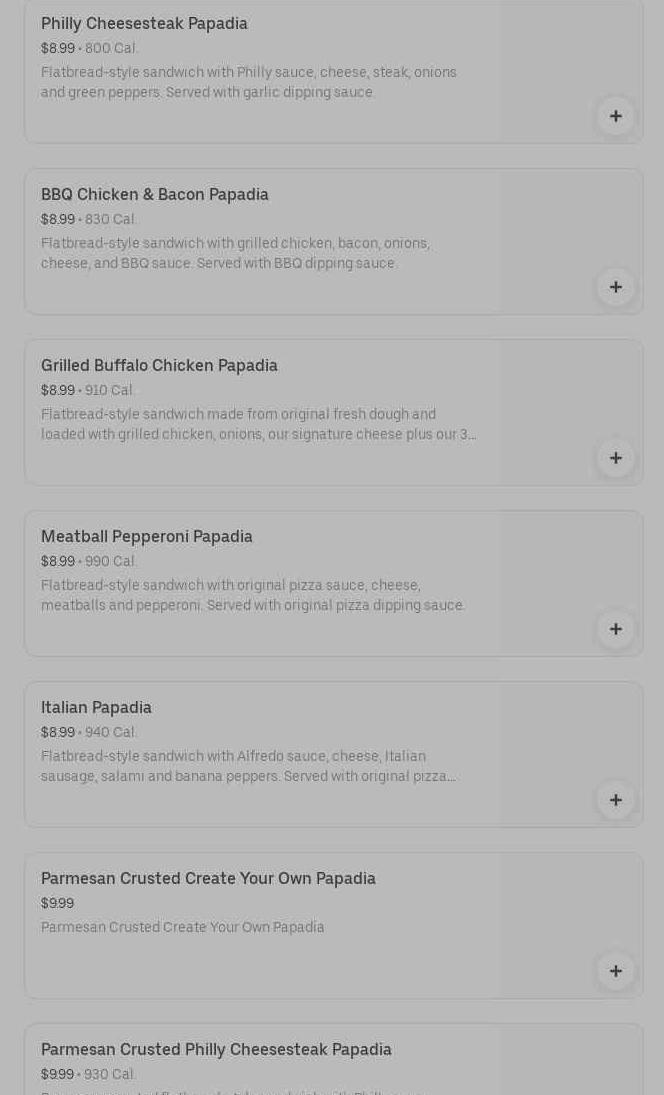Expand truncated Italian Papadia description

coord(248,767)
